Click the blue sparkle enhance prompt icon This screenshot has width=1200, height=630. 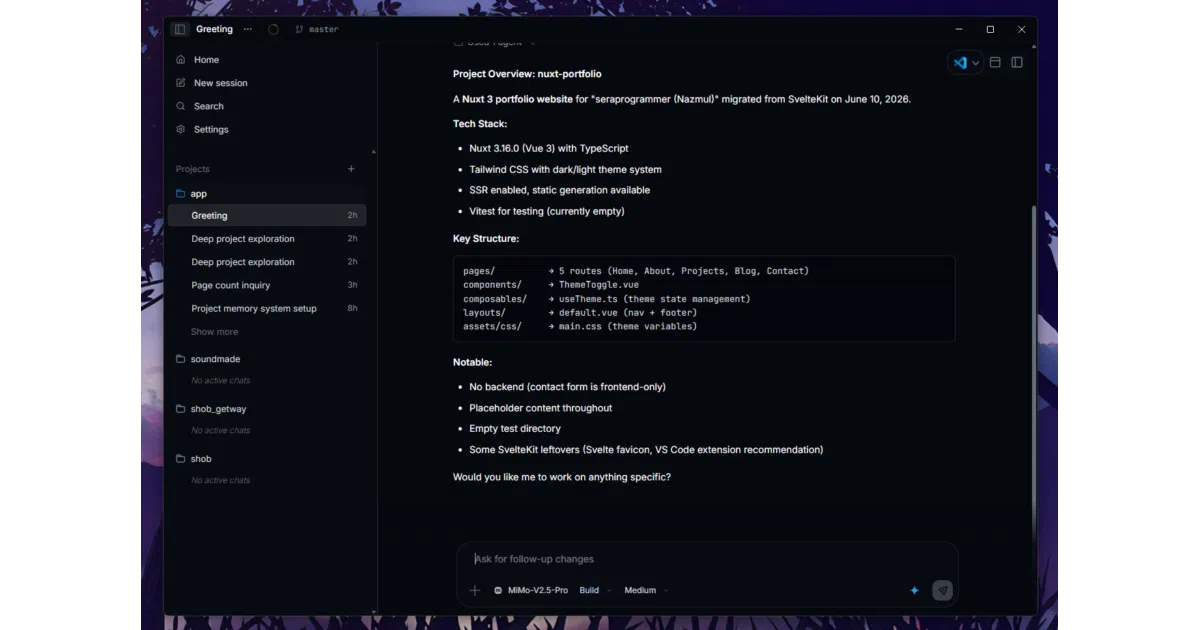pyautogui.click(x=914, y=590)
